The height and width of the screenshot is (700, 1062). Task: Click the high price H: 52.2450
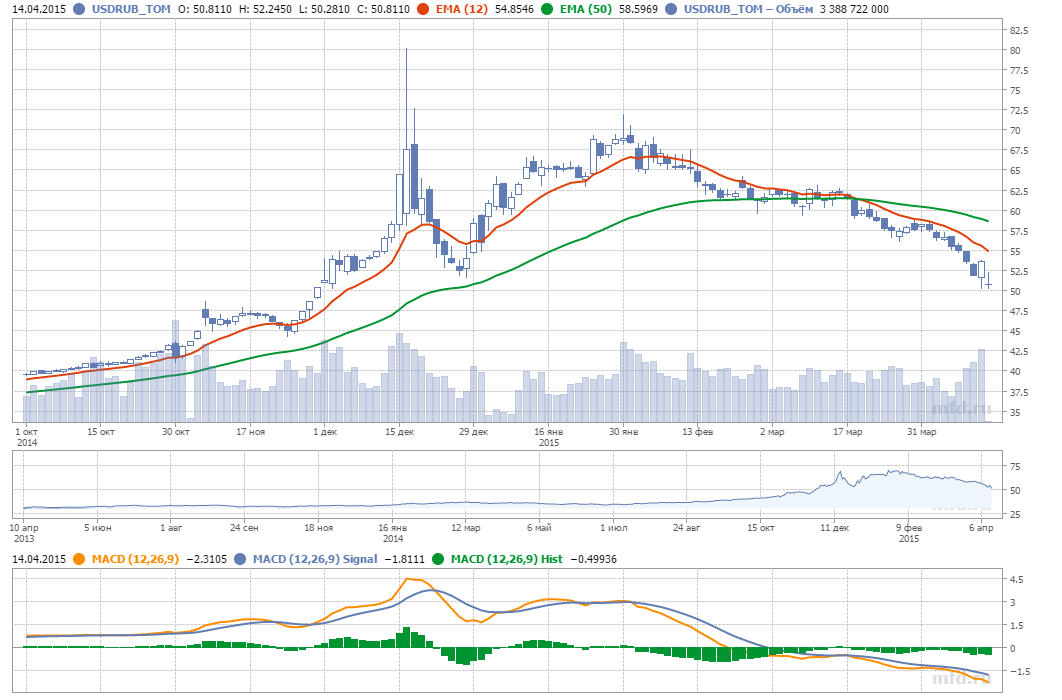pyautogui.click(x=266, y=9)
